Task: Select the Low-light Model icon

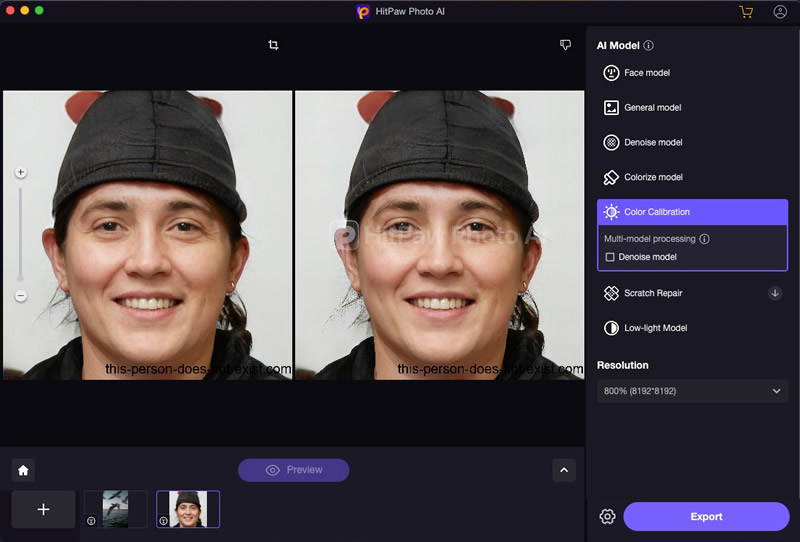Action: [x=611, y=328]
